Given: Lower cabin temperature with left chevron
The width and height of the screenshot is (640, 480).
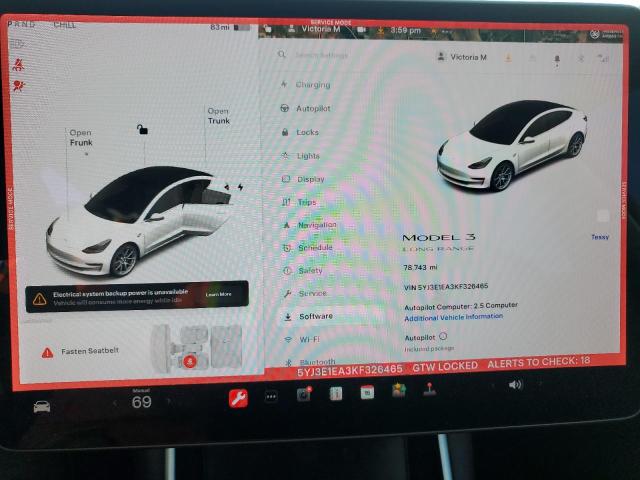Looking at the screenshot, I should tap(115, 403).
